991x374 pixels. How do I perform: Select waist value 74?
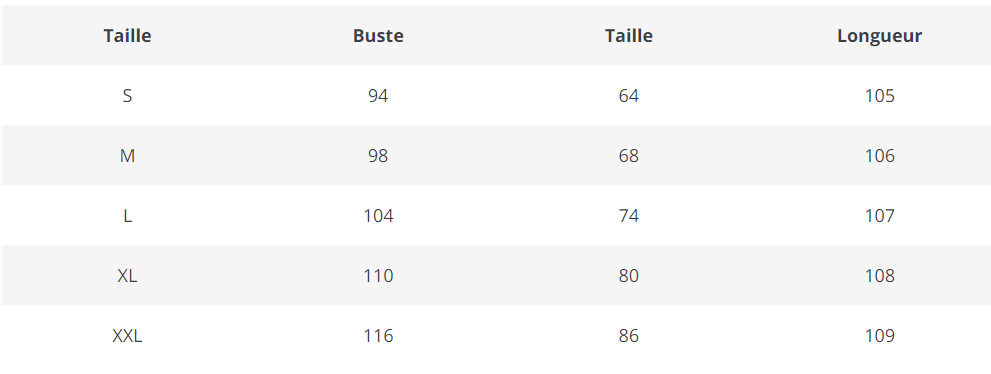coord(629,216)
